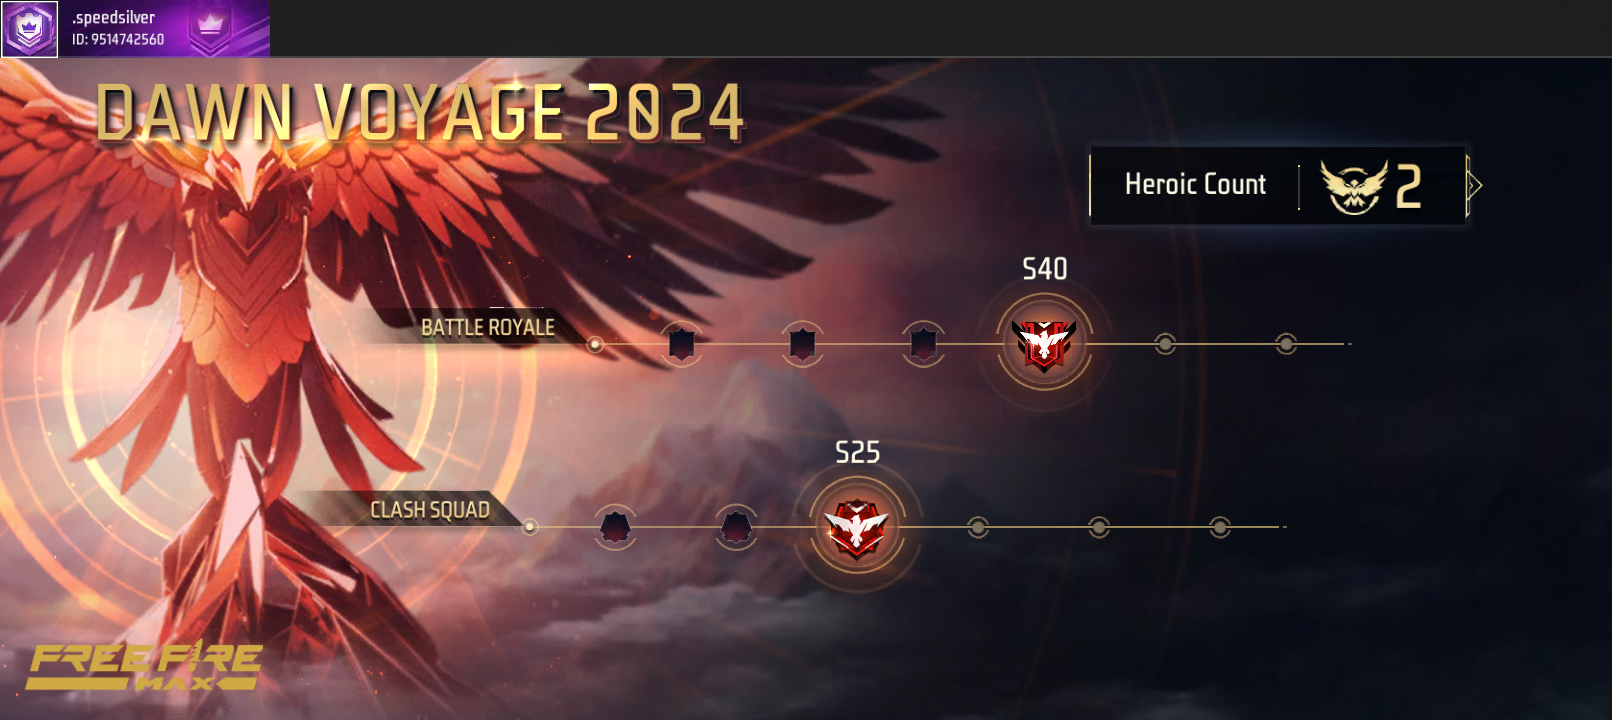Viewport: 1612px width, 720px height.
Task: Click the last empty node on the Battle Royale line
Action: [x=1286, y=344]
